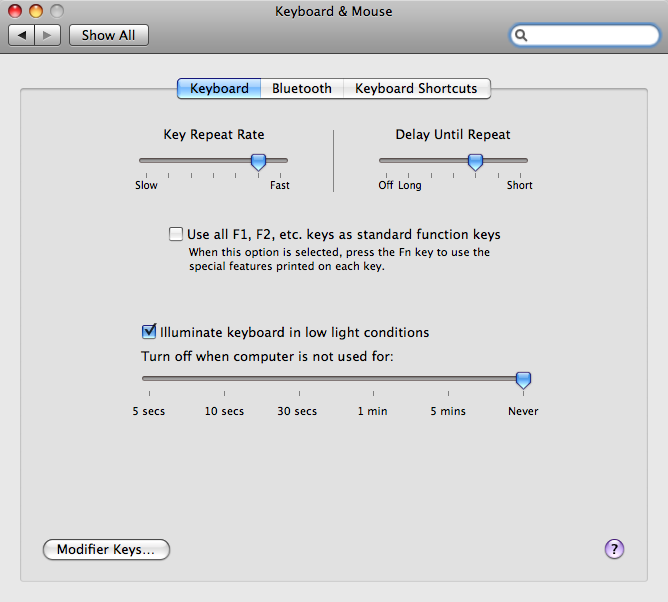668x602 pixels.
Task: Click the Key Repeat Rate heading
Action: [214, 135]
